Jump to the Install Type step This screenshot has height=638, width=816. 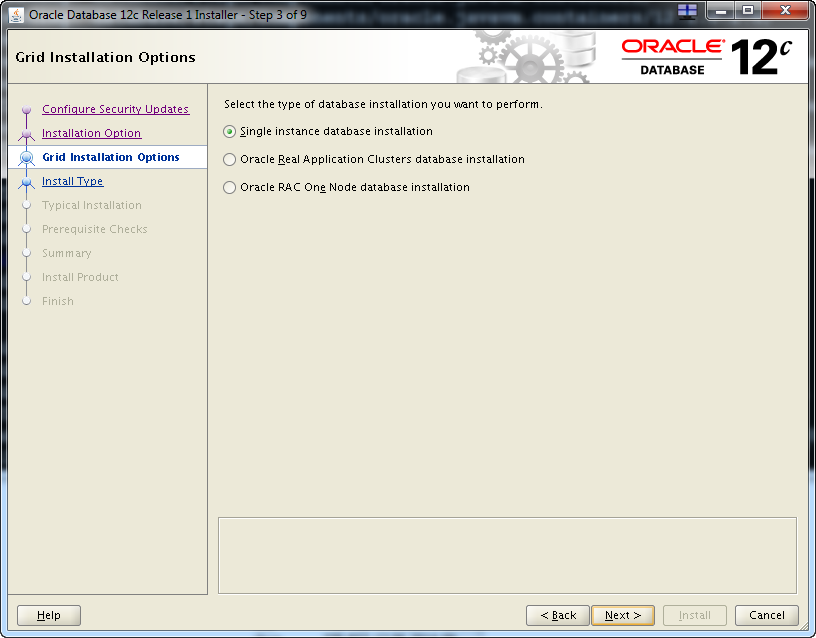pyautogui.click(x=73, y=181)
